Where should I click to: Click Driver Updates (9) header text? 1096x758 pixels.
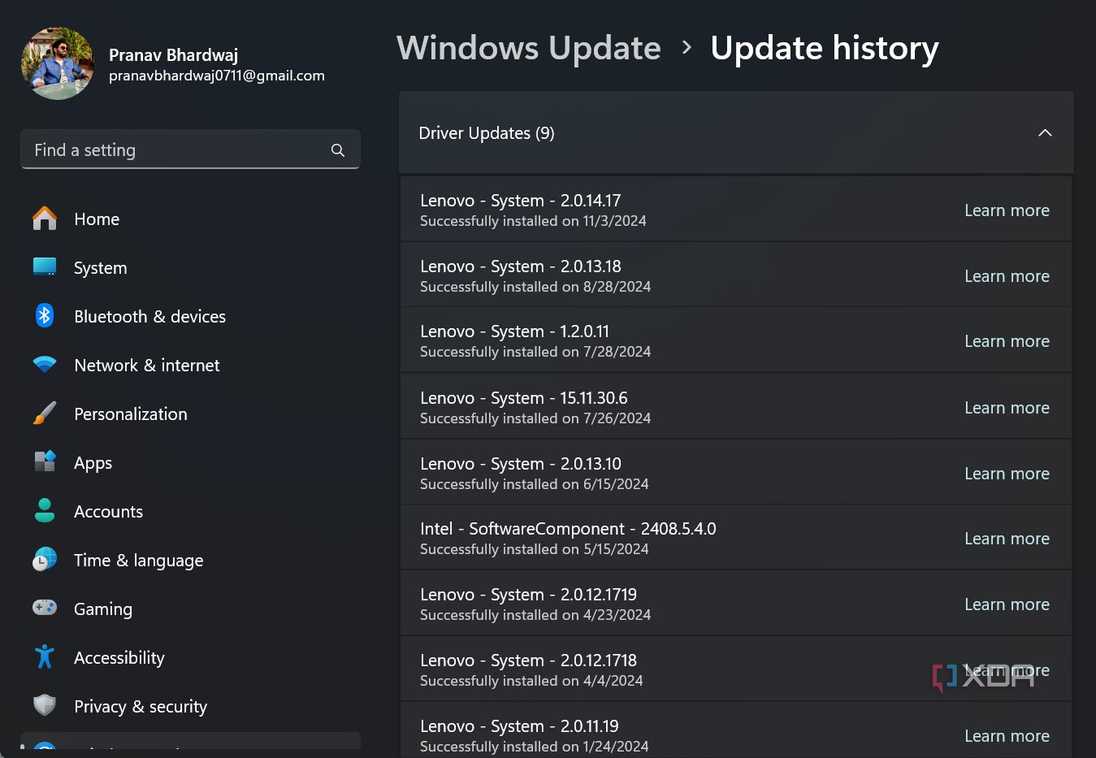[x=486, y=133]
